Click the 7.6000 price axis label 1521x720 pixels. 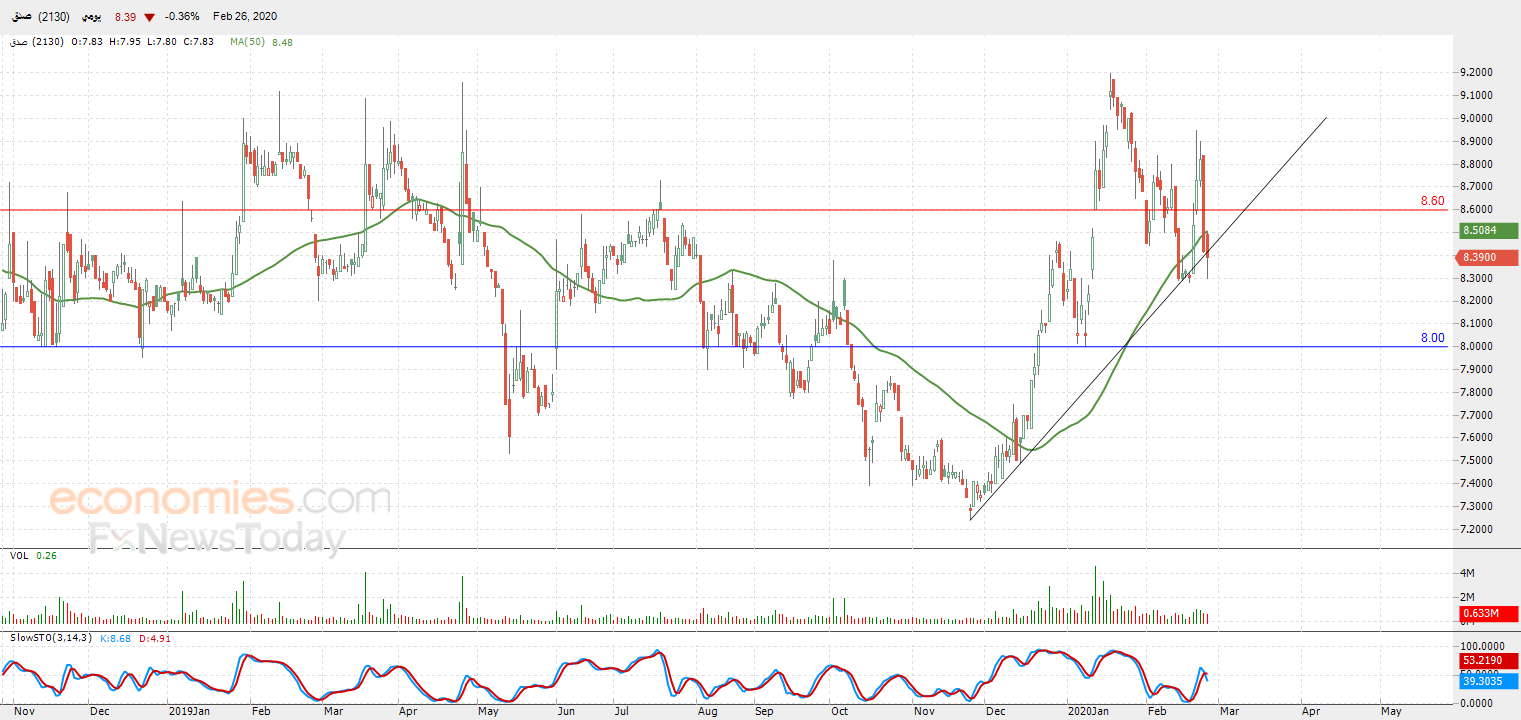pos(1477,438)
